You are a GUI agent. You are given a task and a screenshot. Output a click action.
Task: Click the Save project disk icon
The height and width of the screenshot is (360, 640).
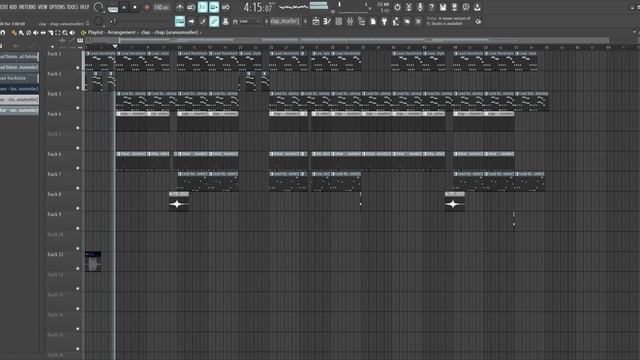tap(443, 7)
